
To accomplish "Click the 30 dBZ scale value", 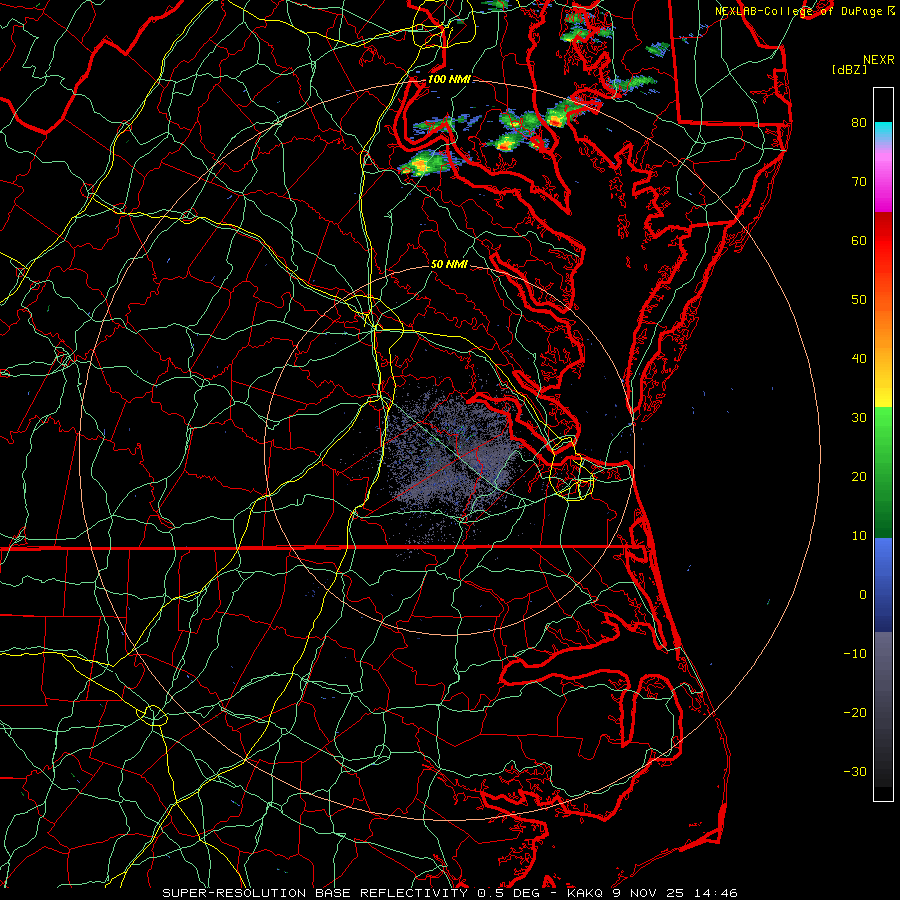I will (x=859, y=418).
